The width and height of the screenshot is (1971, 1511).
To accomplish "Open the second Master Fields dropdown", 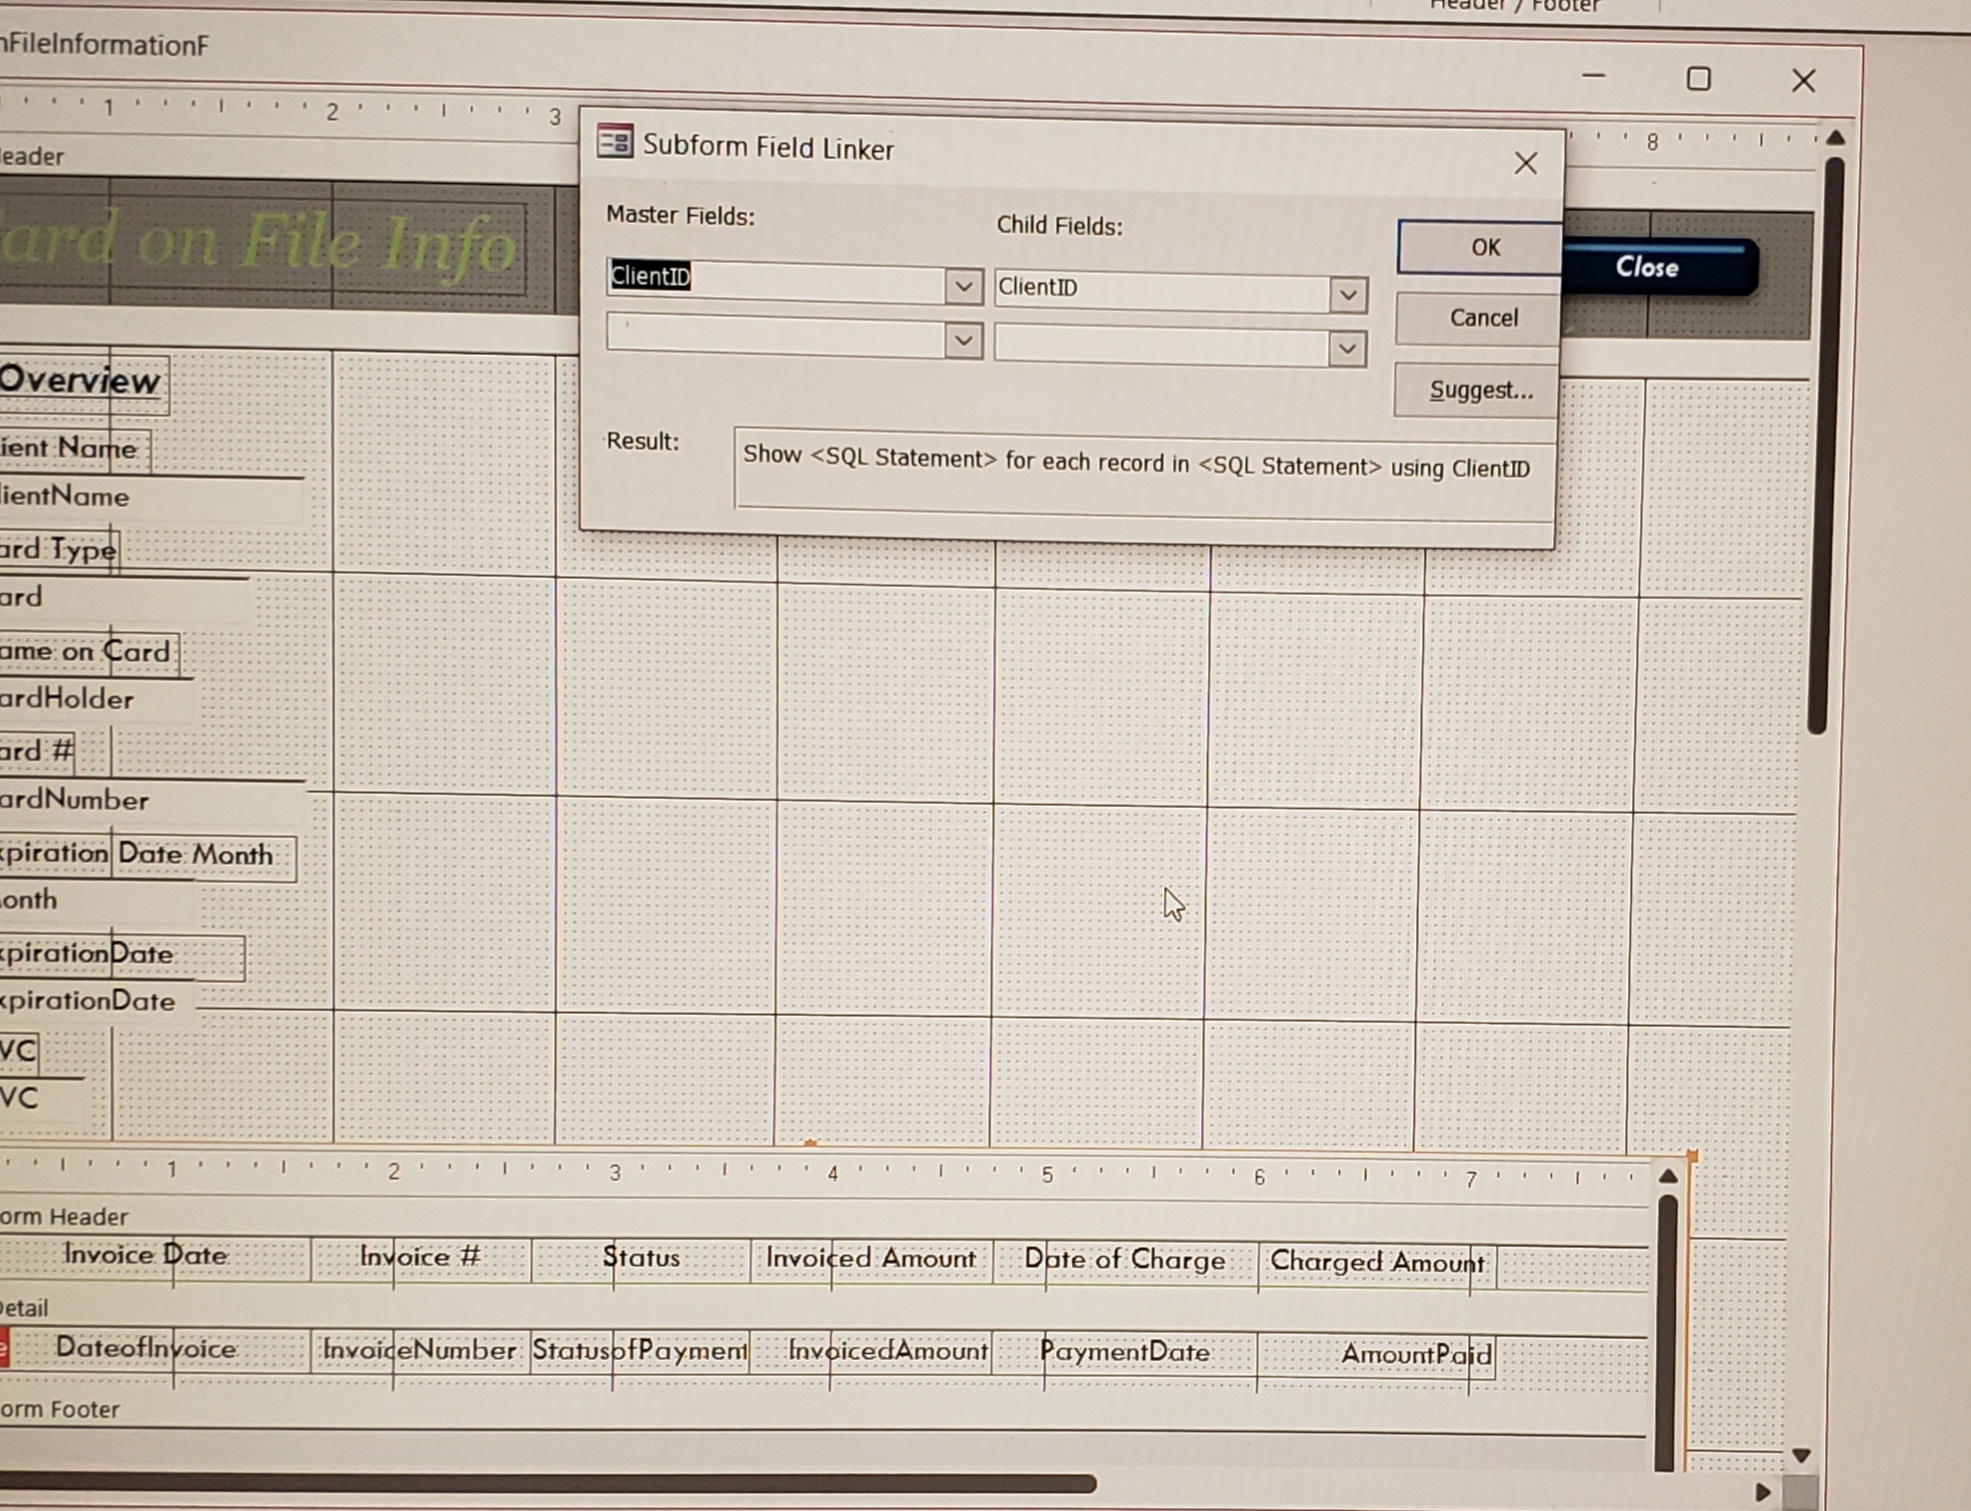I will pos(963,341).
